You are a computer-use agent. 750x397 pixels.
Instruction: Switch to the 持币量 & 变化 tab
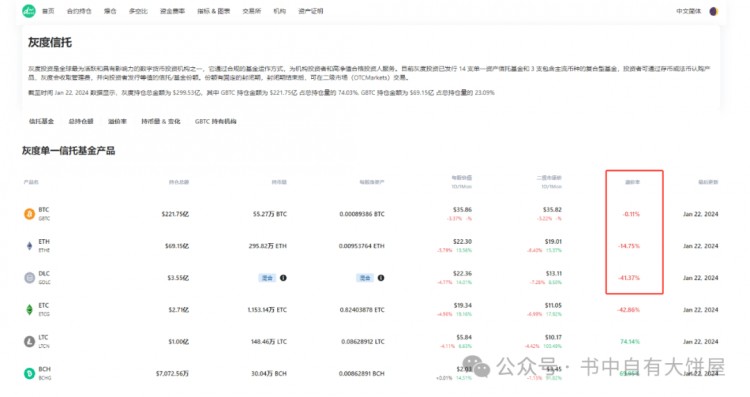pyautogui.click(x=161, y=121)
